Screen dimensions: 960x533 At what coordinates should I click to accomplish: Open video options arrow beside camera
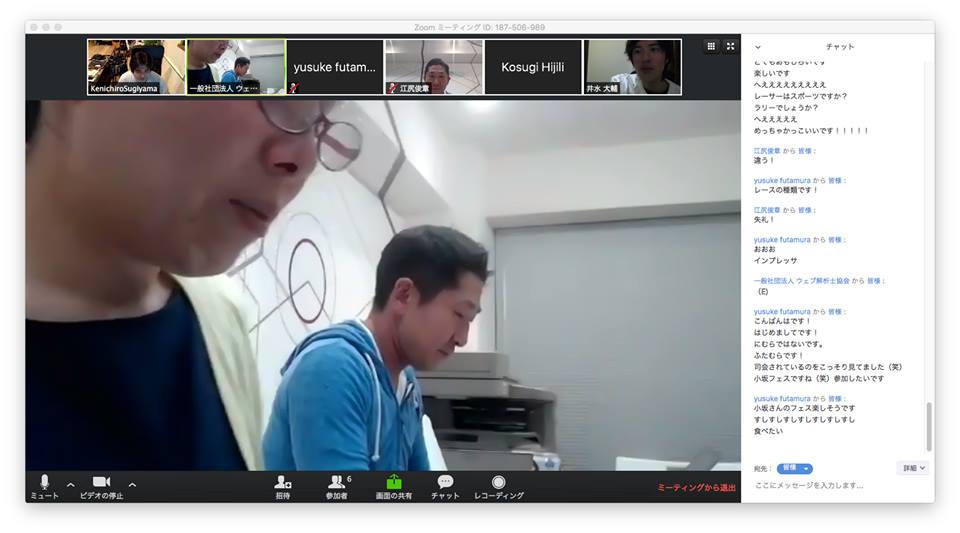pyautogui.click(x=132, y=485)
